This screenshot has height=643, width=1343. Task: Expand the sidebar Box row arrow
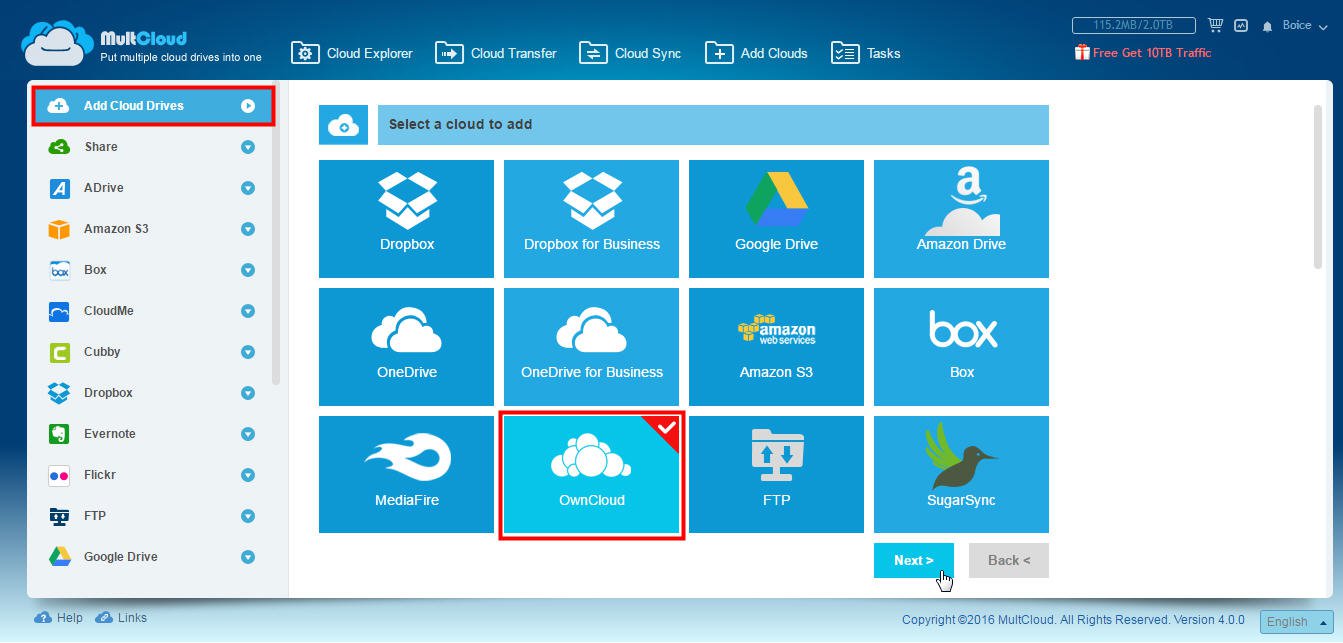248,270
